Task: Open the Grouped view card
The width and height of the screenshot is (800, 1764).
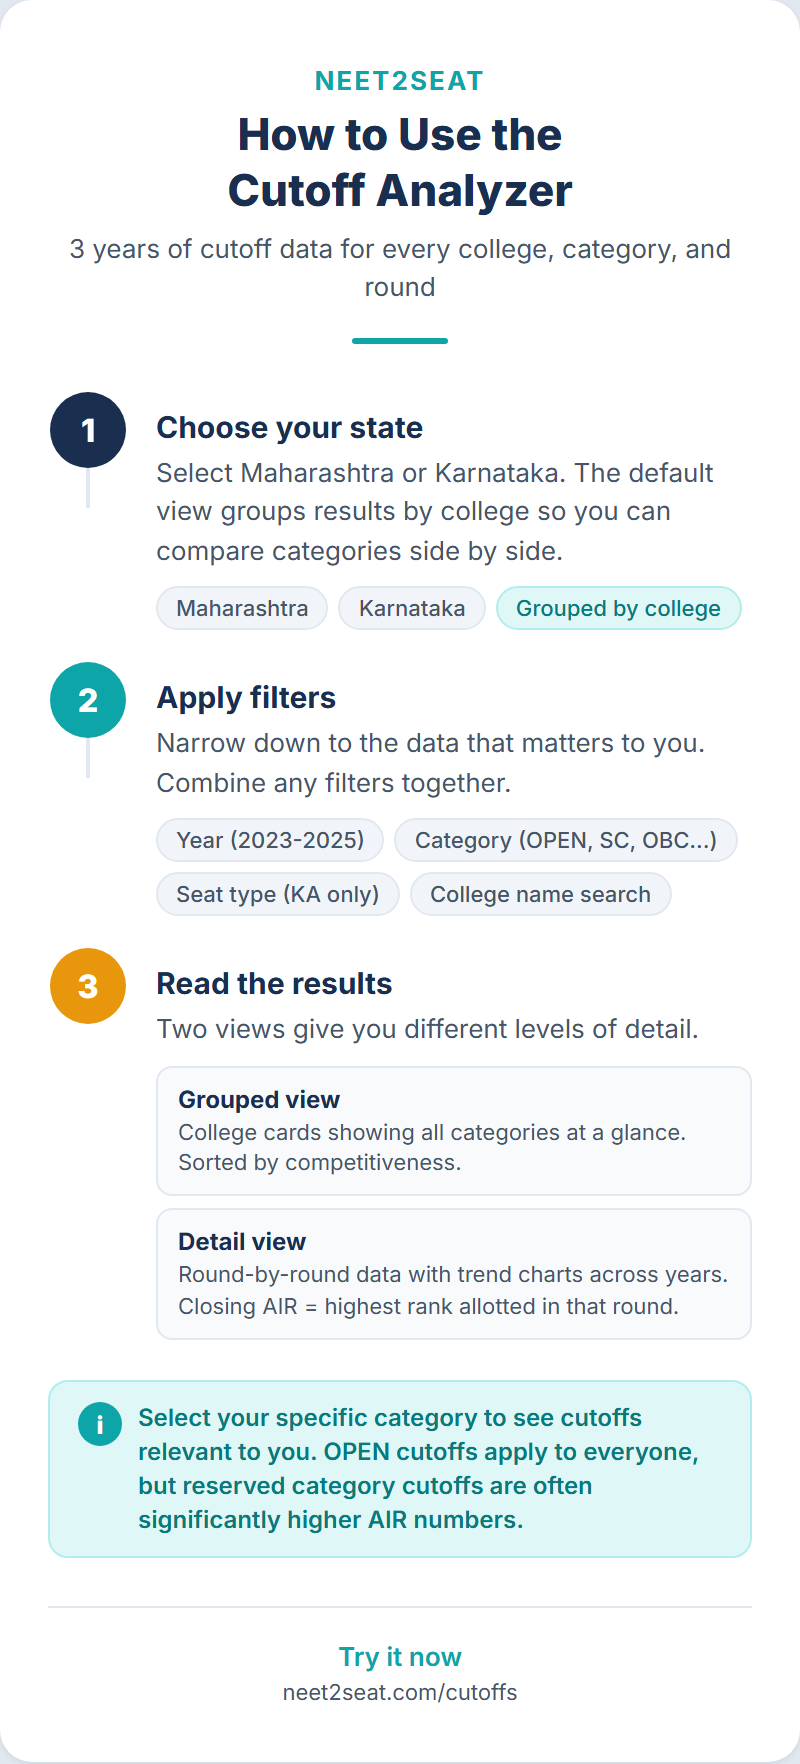Action: point(454,1131)
